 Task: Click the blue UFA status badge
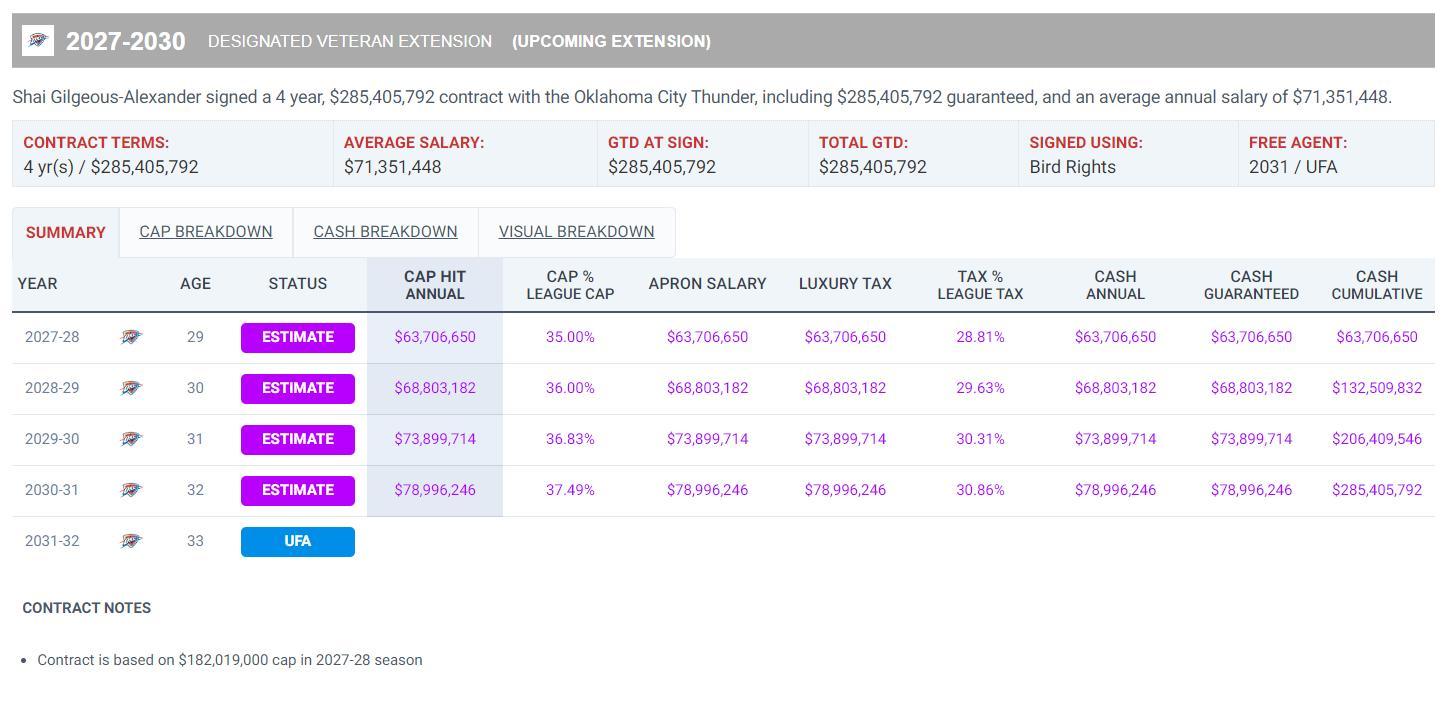(x=297, y=542)
